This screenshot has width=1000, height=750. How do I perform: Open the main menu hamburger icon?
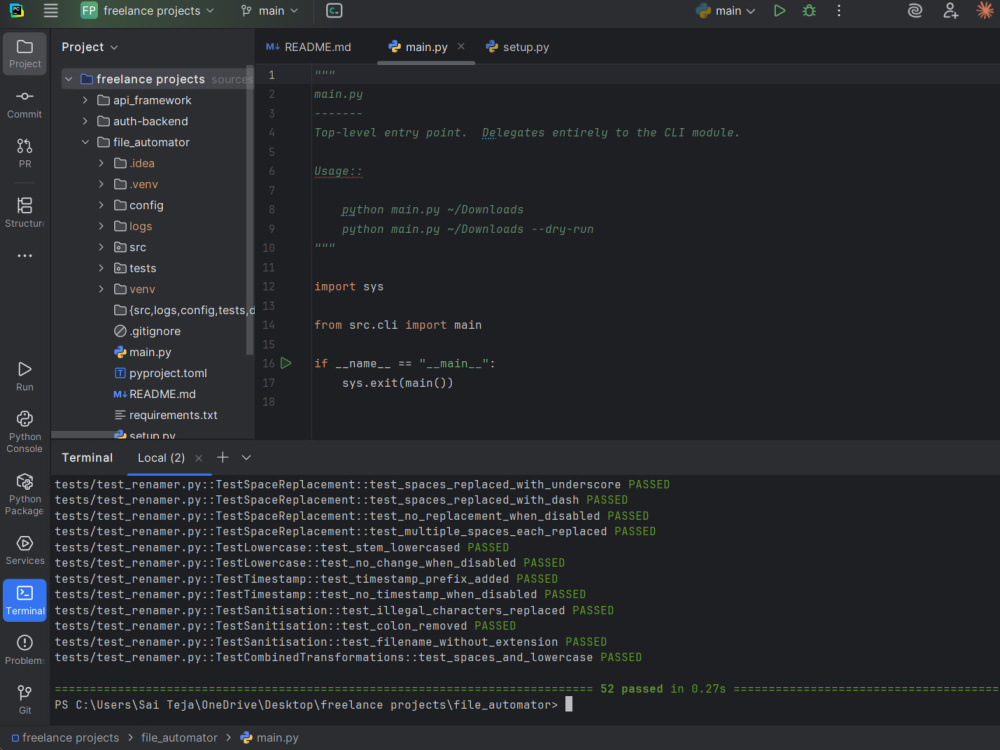coord(50,11)
